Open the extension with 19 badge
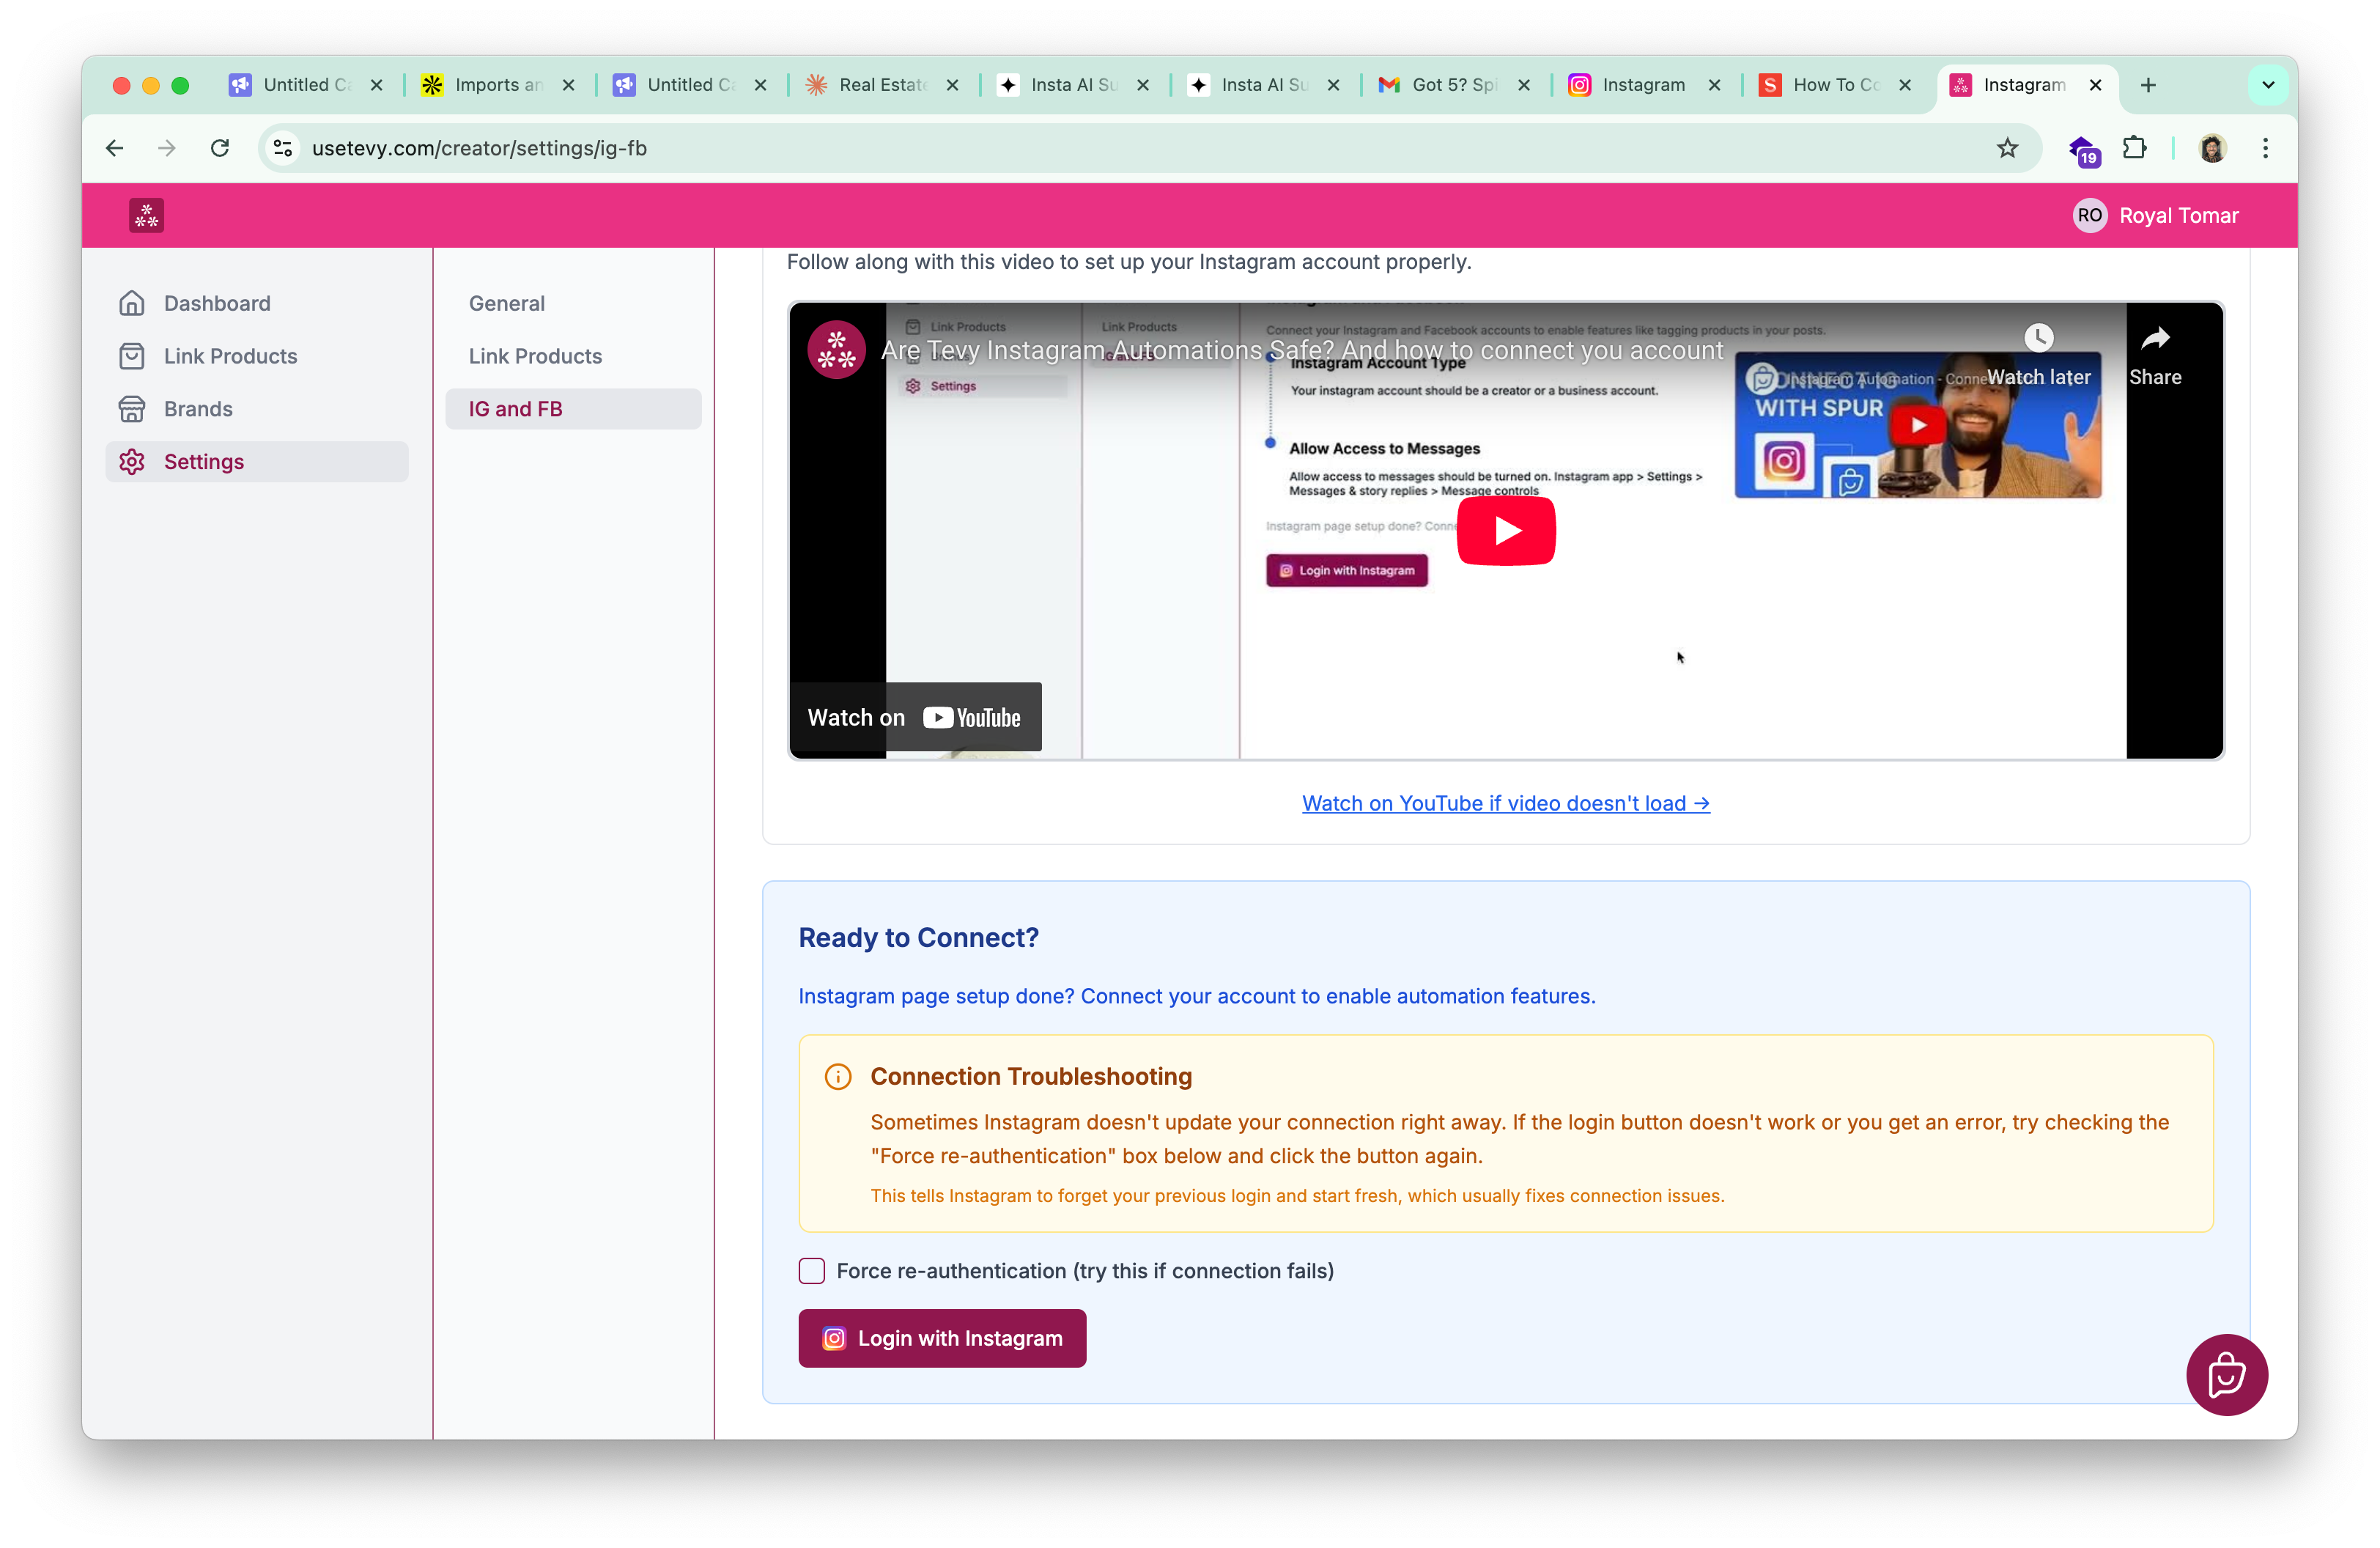2380x1548 pixels. [2083, 149]
